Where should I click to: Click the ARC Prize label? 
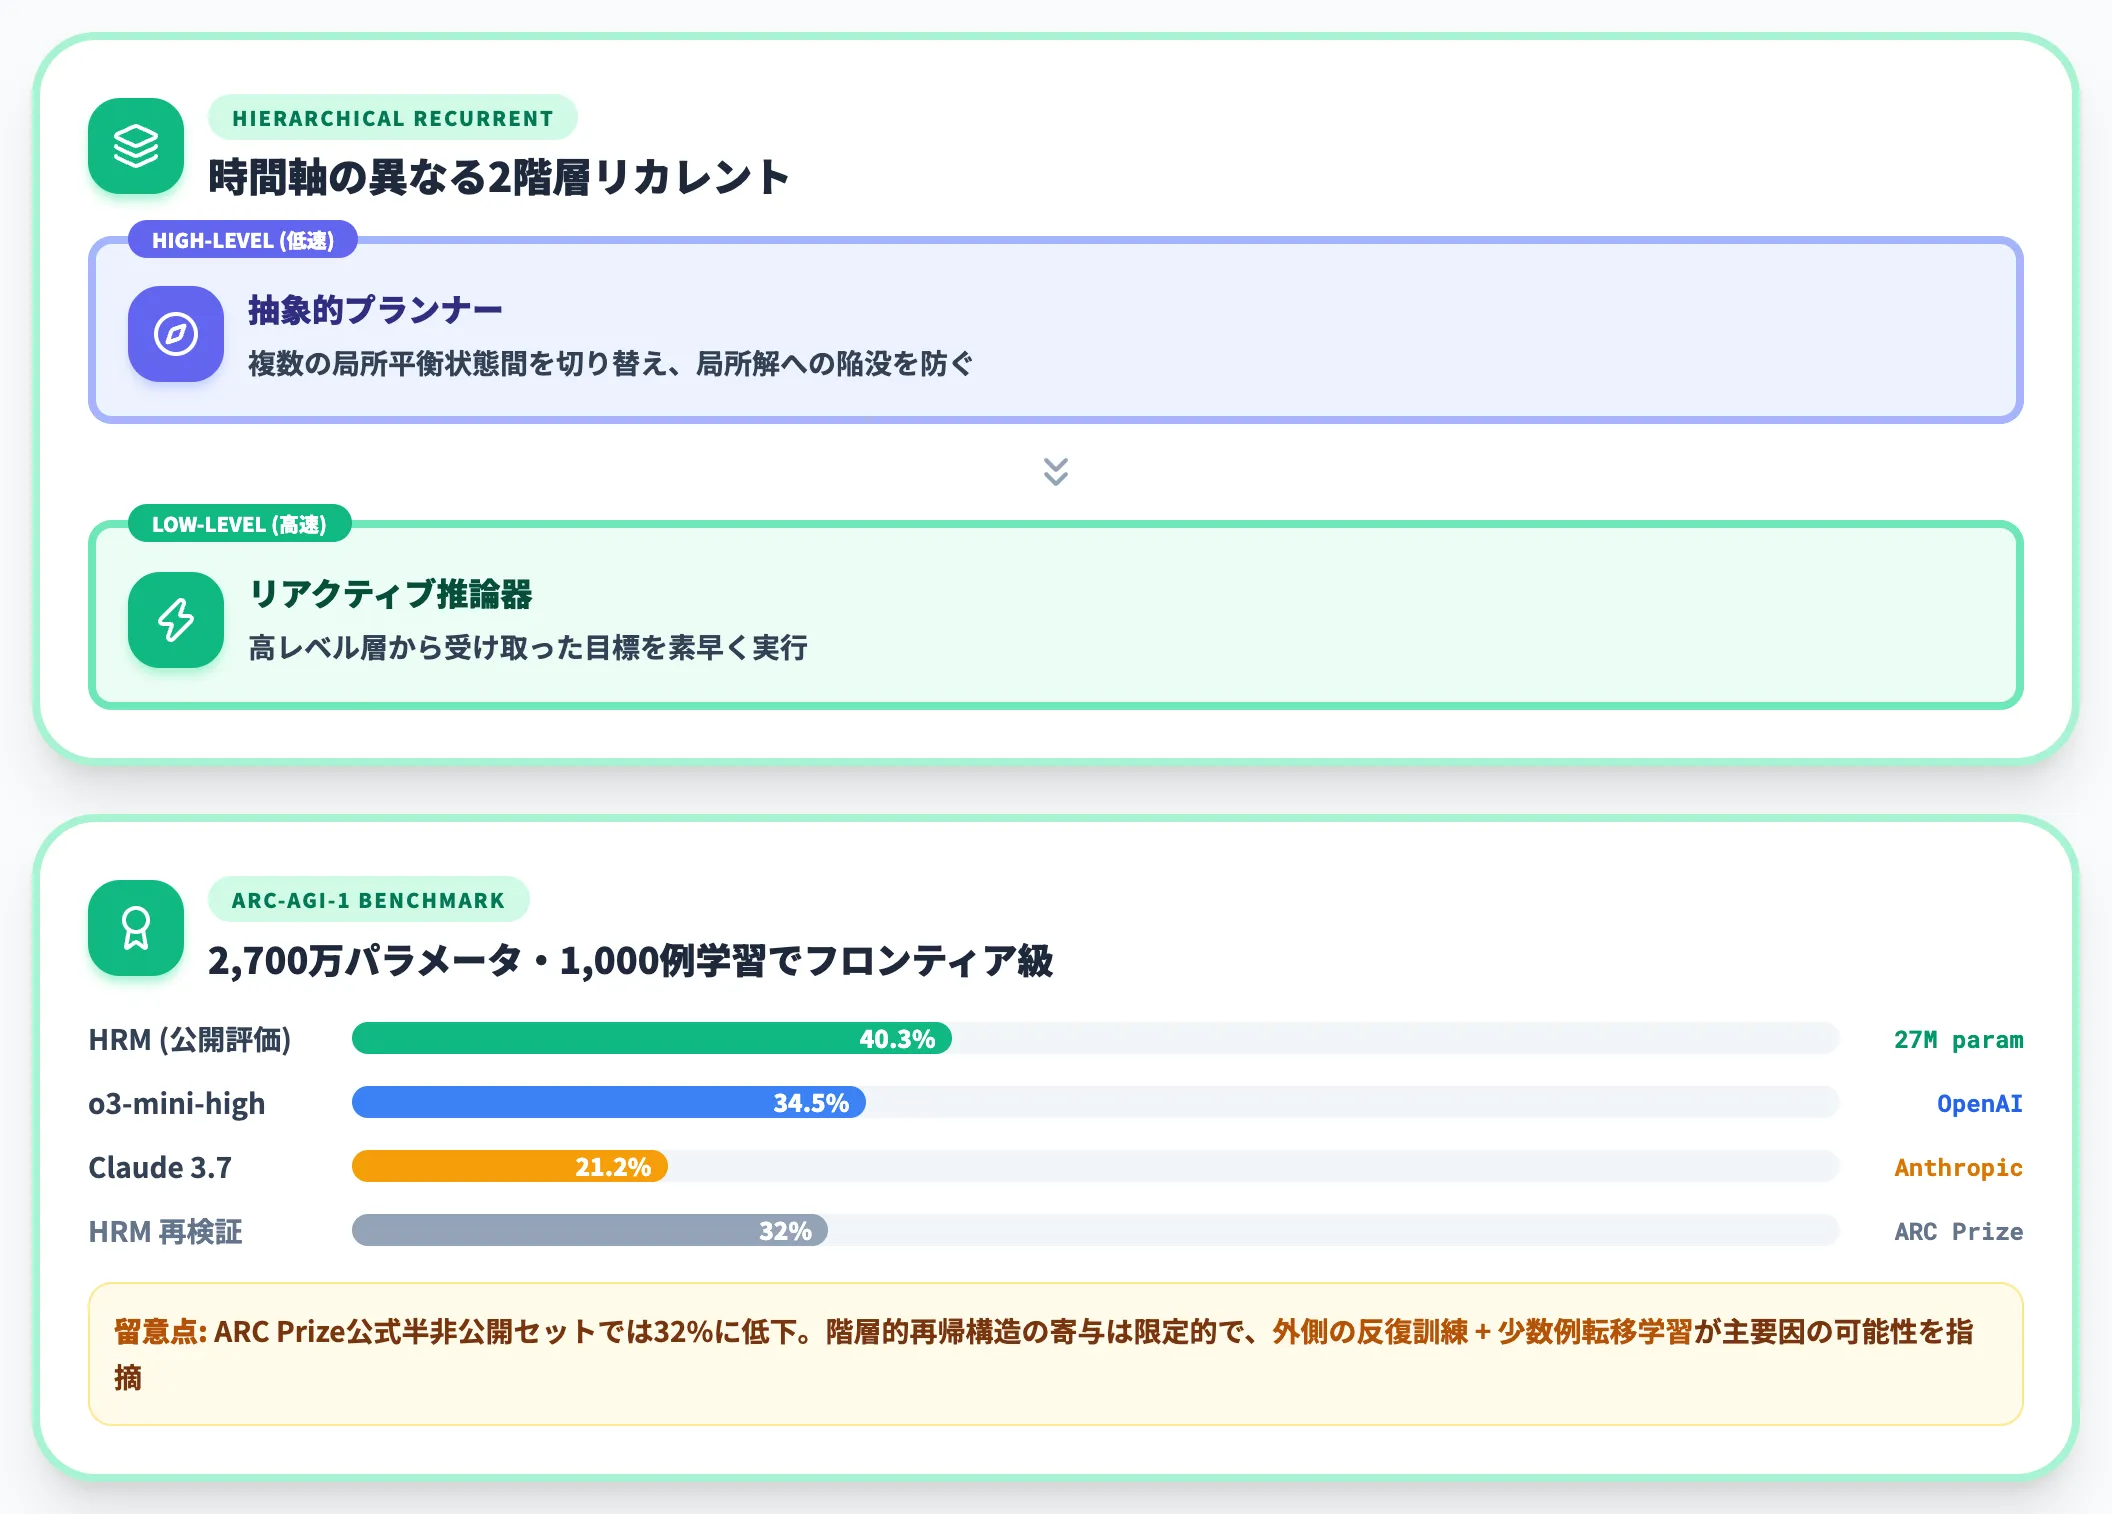(x=1958, y=1232)
